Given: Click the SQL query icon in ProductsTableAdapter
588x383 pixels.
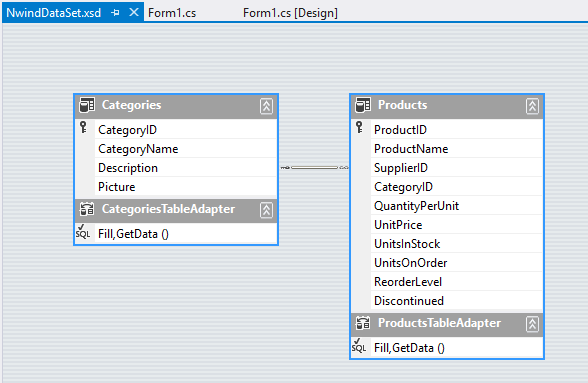Looking at the screenshot, I should pos(358,345).
